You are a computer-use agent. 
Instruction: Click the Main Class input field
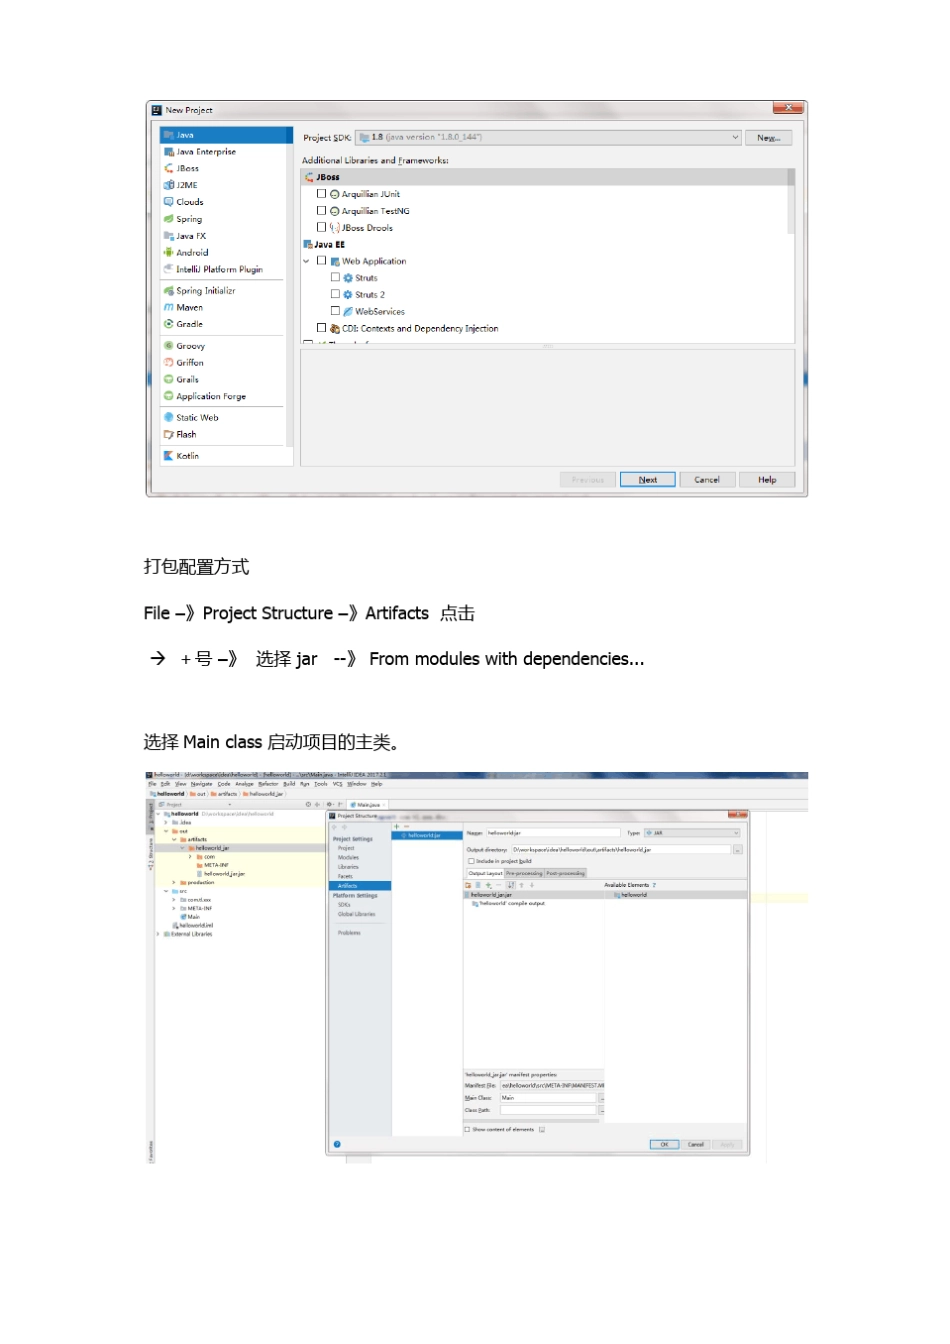(x=548, y=1098)
